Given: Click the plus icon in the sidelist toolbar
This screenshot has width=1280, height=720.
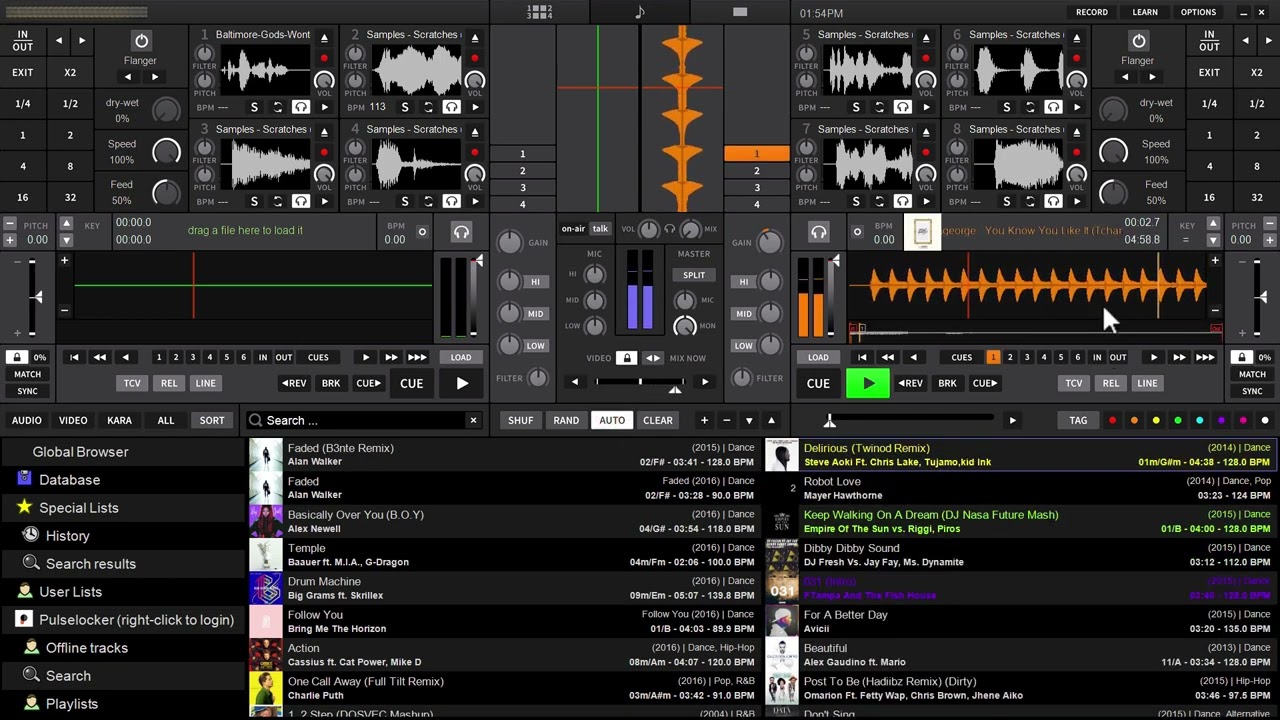Looking at the screenshot, I should click(x=704, y=420).
